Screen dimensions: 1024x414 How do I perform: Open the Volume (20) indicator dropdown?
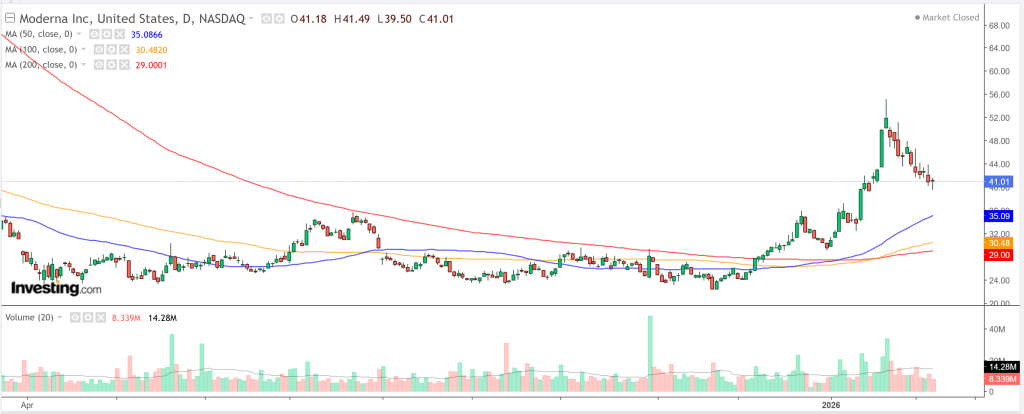point(61,317)
